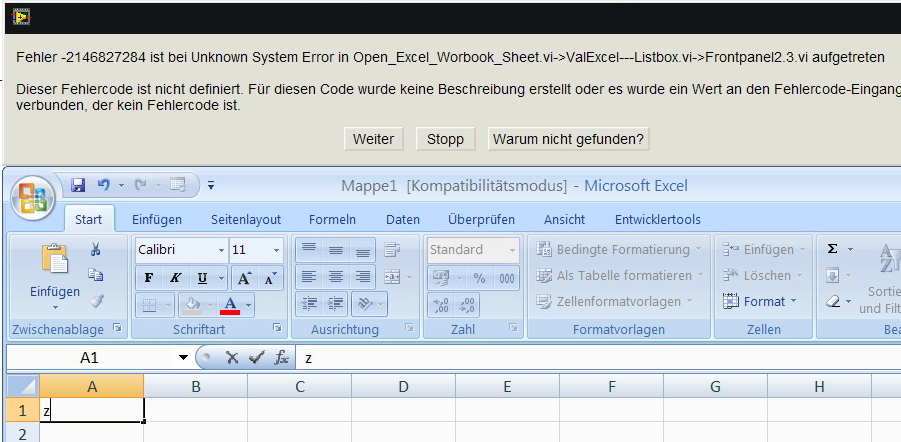
Task: Select column B header
Action: point(195,387)
